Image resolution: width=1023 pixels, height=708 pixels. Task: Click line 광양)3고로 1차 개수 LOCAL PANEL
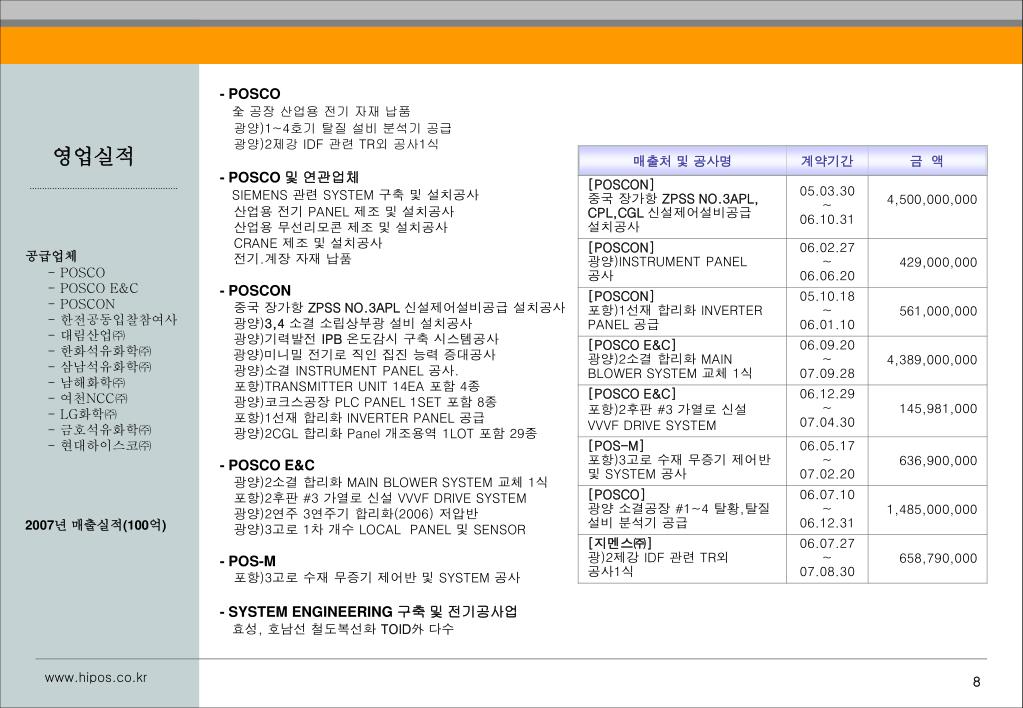379,530
